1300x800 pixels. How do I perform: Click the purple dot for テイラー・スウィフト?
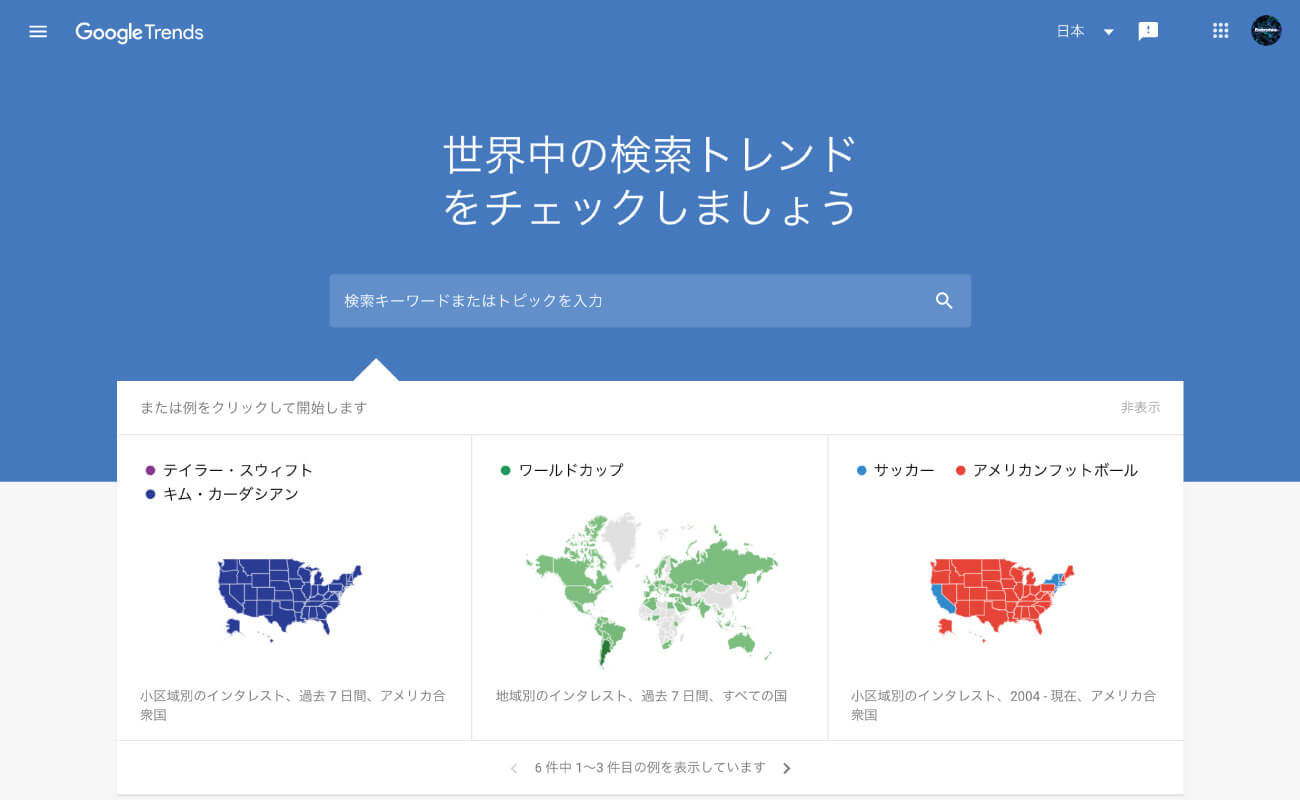click(150, 470)
